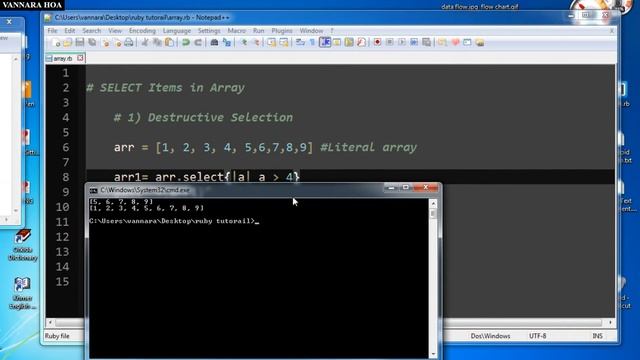Image resolution: width=640 pixels, height=360 pixels.
Task: Open the Encoding menu
Action: pos(142,31)
